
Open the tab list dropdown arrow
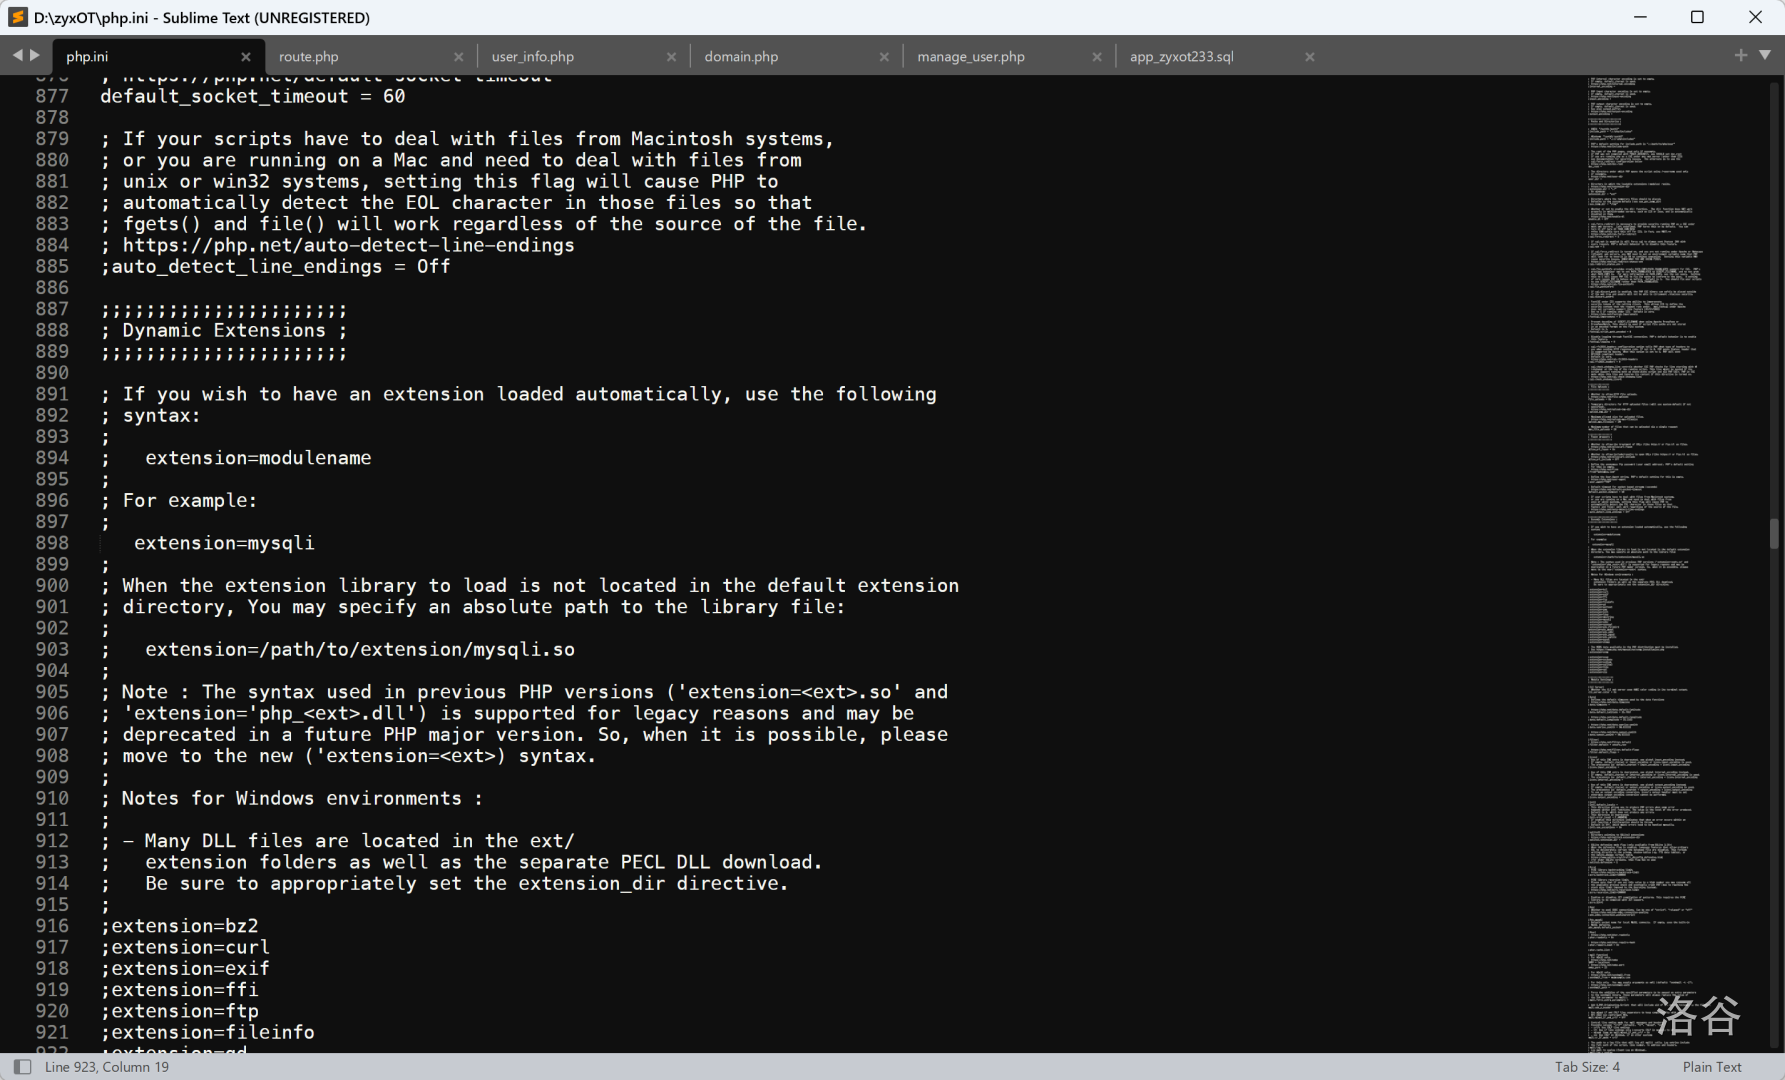[1765, 56]
